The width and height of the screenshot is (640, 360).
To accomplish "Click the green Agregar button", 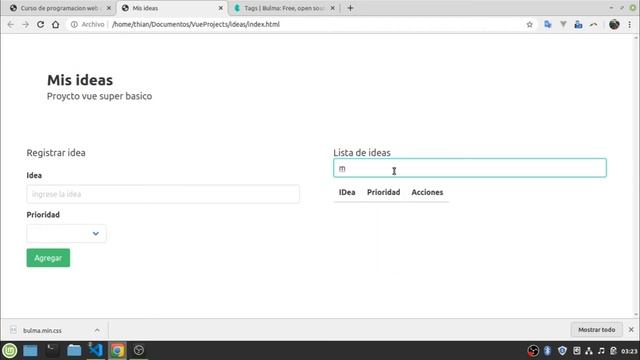I will pyautogui.click(x=48, y=258).
